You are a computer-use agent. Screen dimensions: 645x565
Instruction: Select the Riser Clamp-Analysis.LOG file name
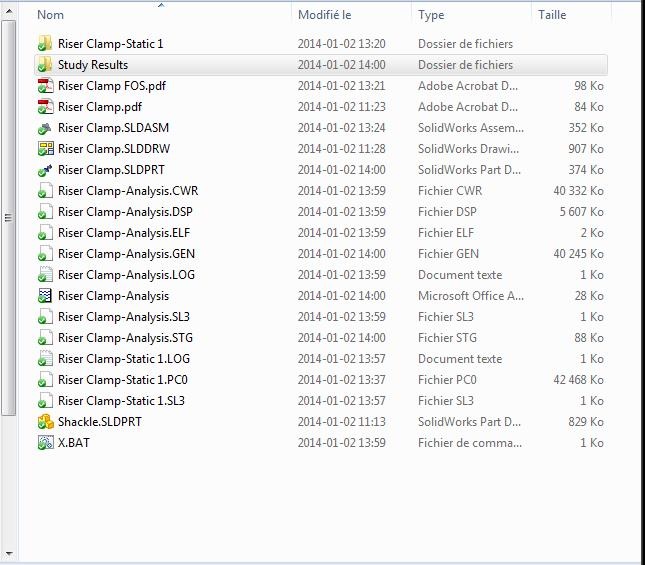pos(126,275)
